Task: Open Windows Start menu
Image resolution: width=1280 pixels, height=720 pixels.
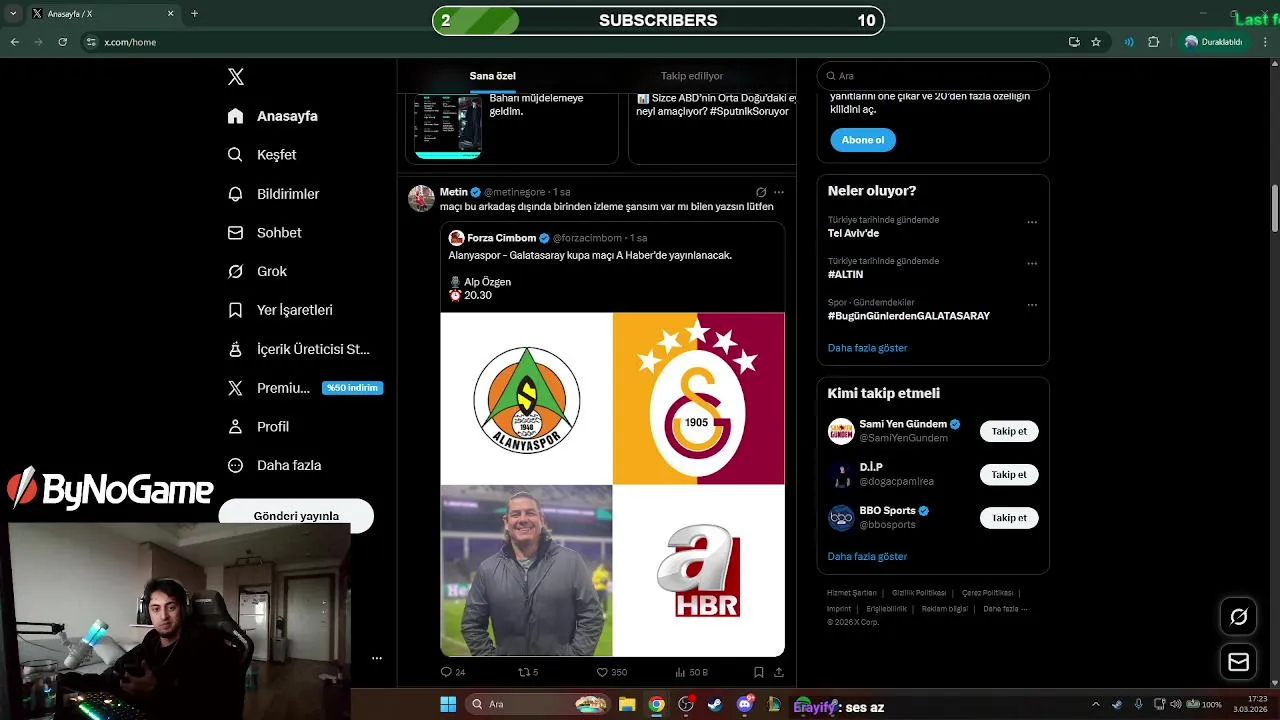Action: [448, 704]
